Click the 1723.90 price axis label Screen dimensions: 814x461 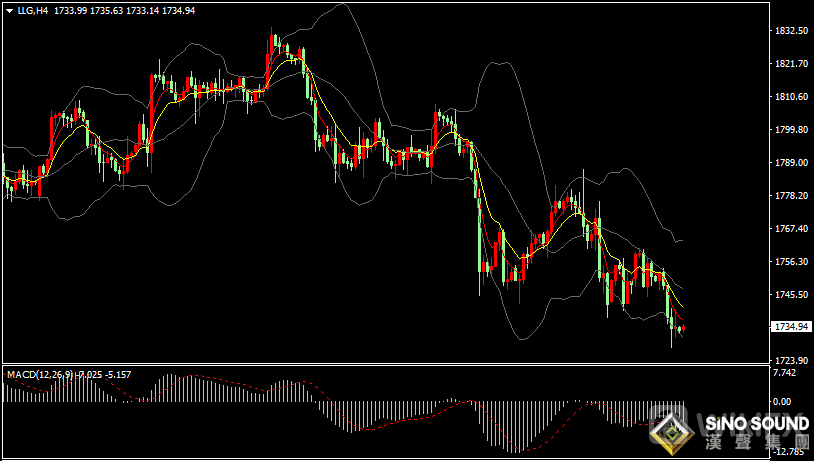[791, 360]
